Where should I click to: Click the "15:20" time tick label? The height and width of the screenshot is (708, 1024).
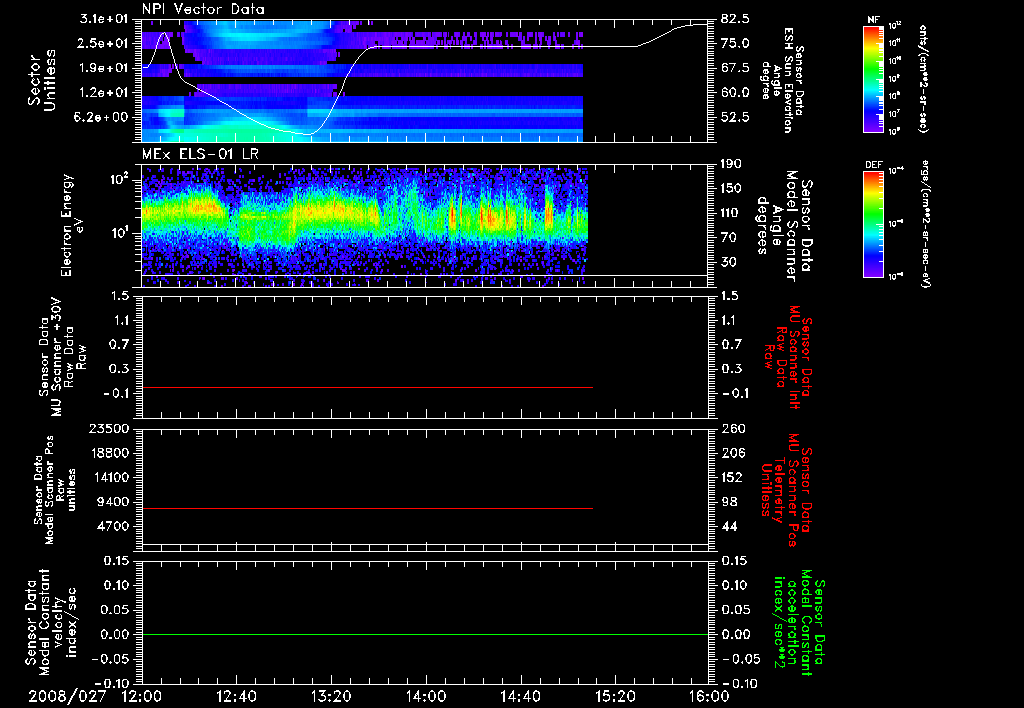coord(615,696)
